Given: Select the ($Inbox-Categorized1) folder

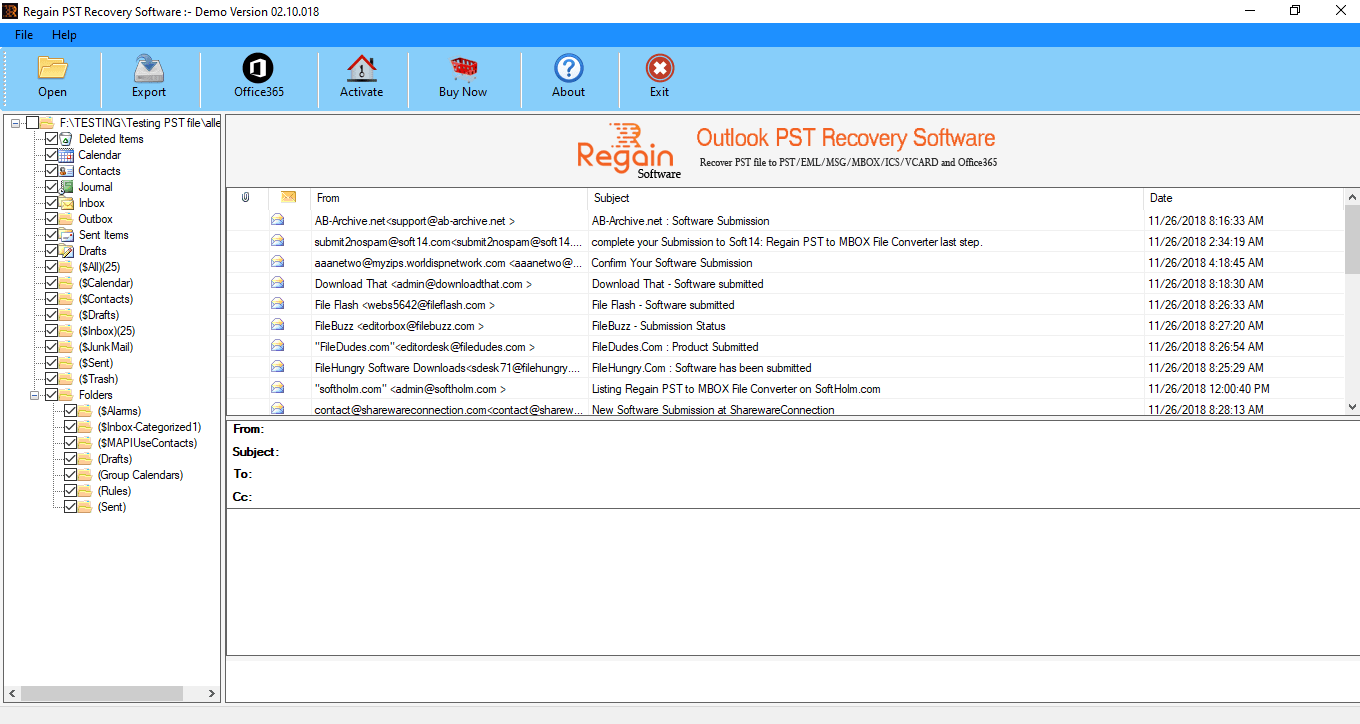Looking at the screenshot, I should click(x=149, y=427).
